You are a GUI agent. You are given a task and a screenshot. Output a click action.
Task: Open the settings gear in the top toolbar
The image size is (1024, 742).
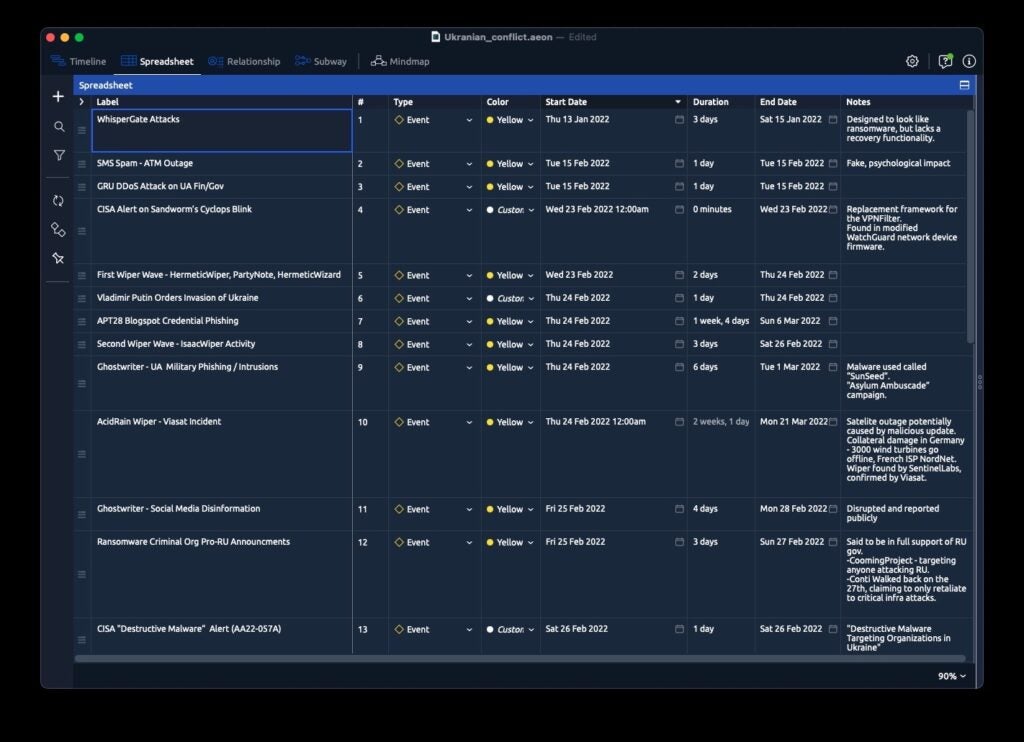click(x=912, y=61)
